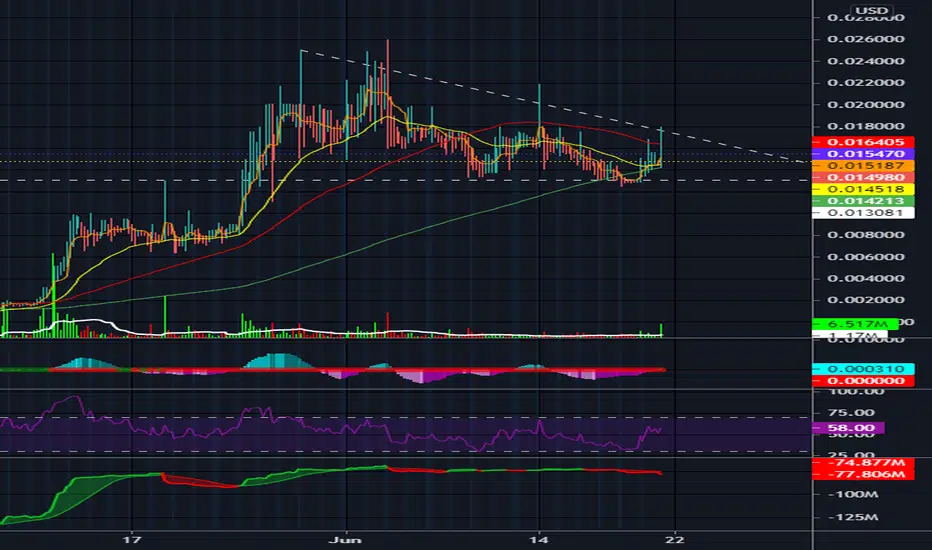Select the -77.806M indicator value tag
The image size is (932, 550).
pyautogui.click(x=863, y=474)
